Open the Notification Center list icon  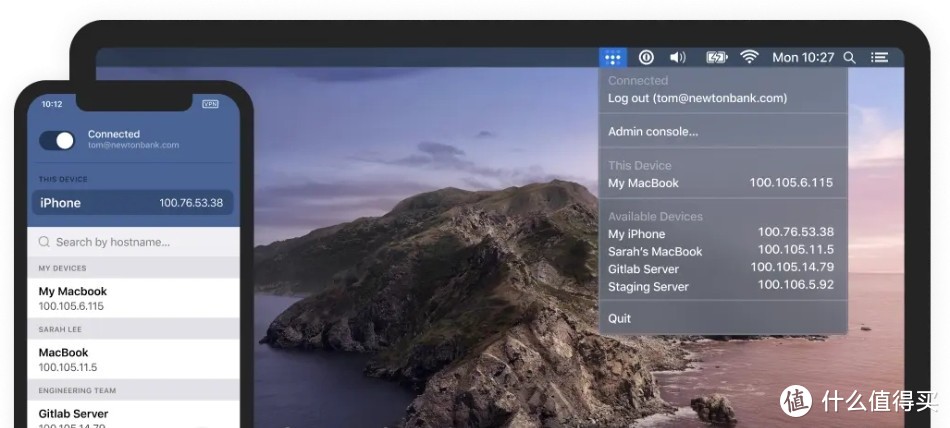879,58
